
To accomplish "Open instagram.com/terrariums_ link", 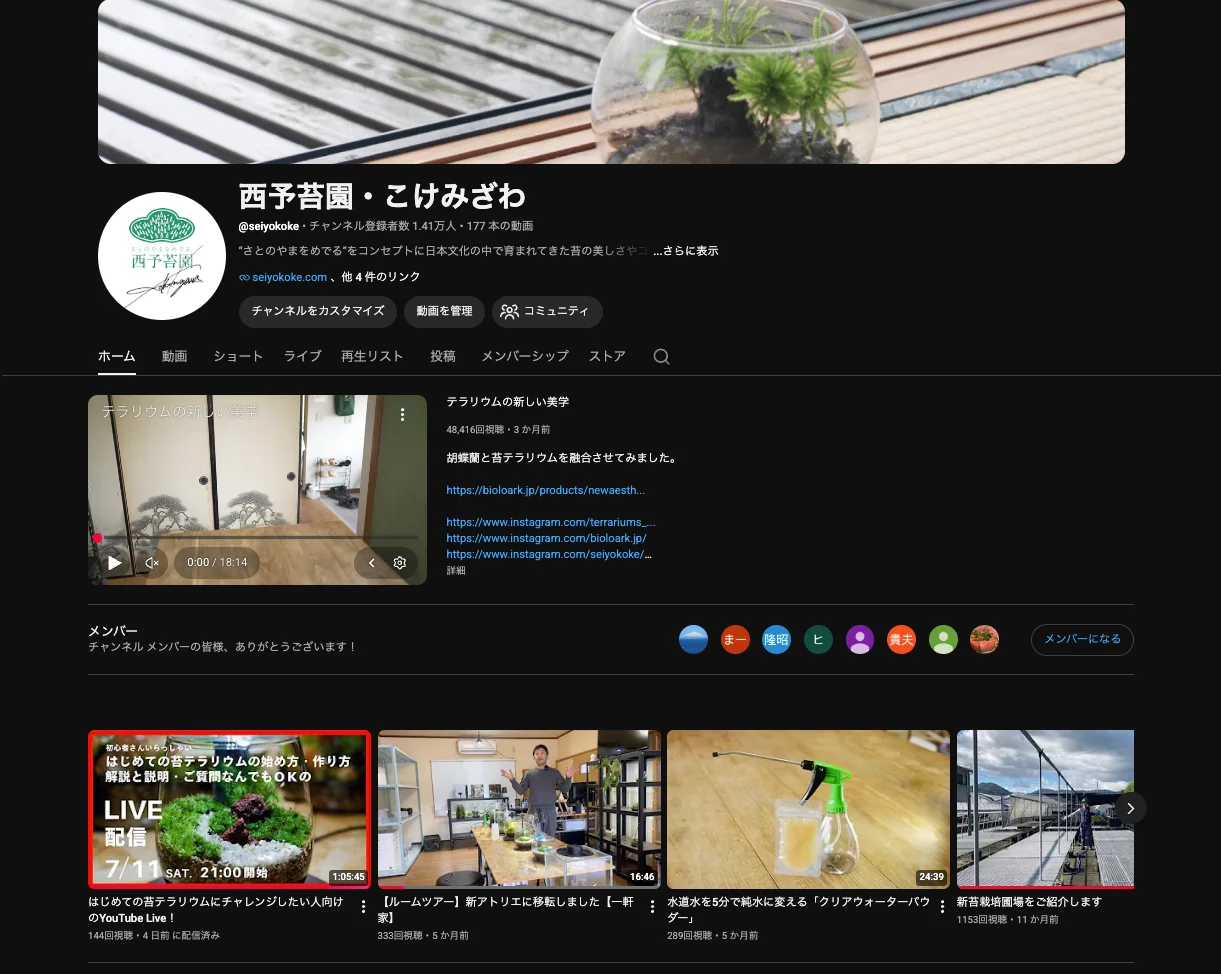I will (551, 522).
